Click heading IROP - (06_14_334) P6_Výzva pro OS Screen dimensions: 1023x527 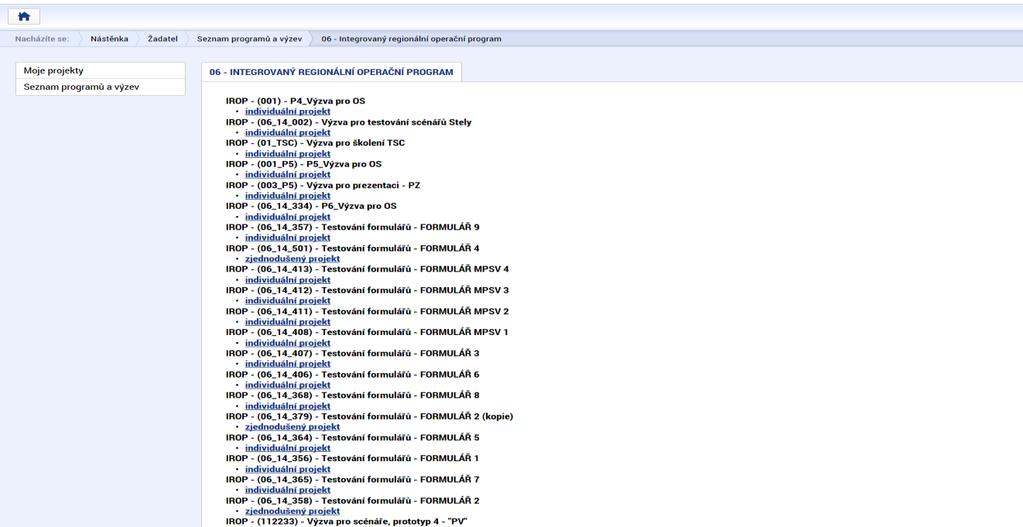(x=311, y=206)
